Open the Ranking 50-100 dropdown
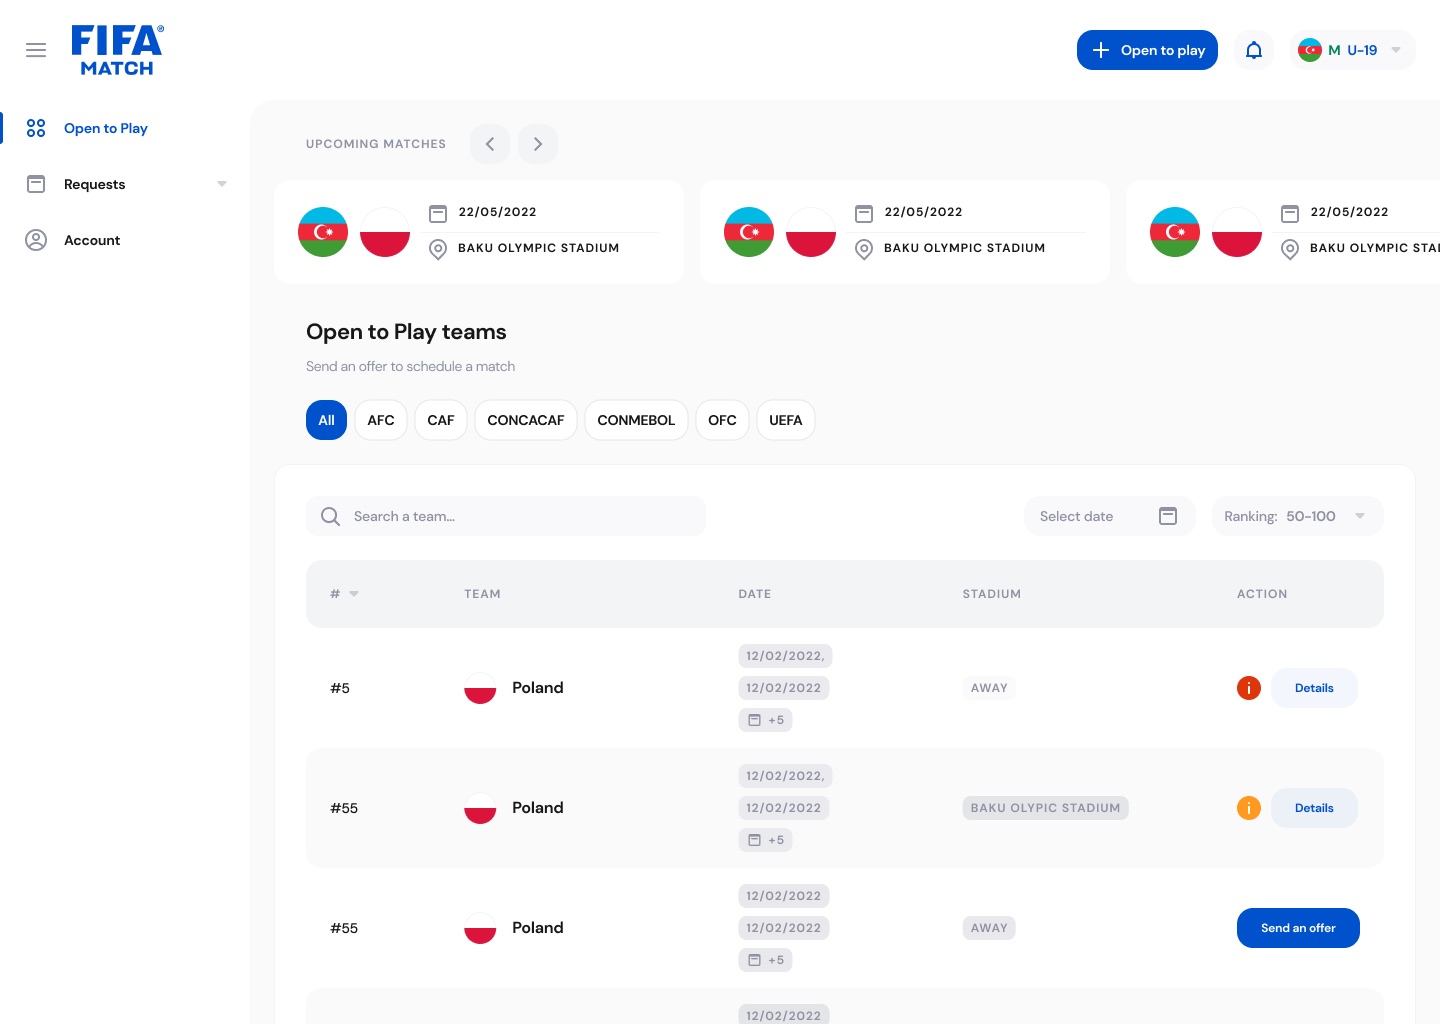Viewport: 1440px width, 1024px height. click(1298, 516)
